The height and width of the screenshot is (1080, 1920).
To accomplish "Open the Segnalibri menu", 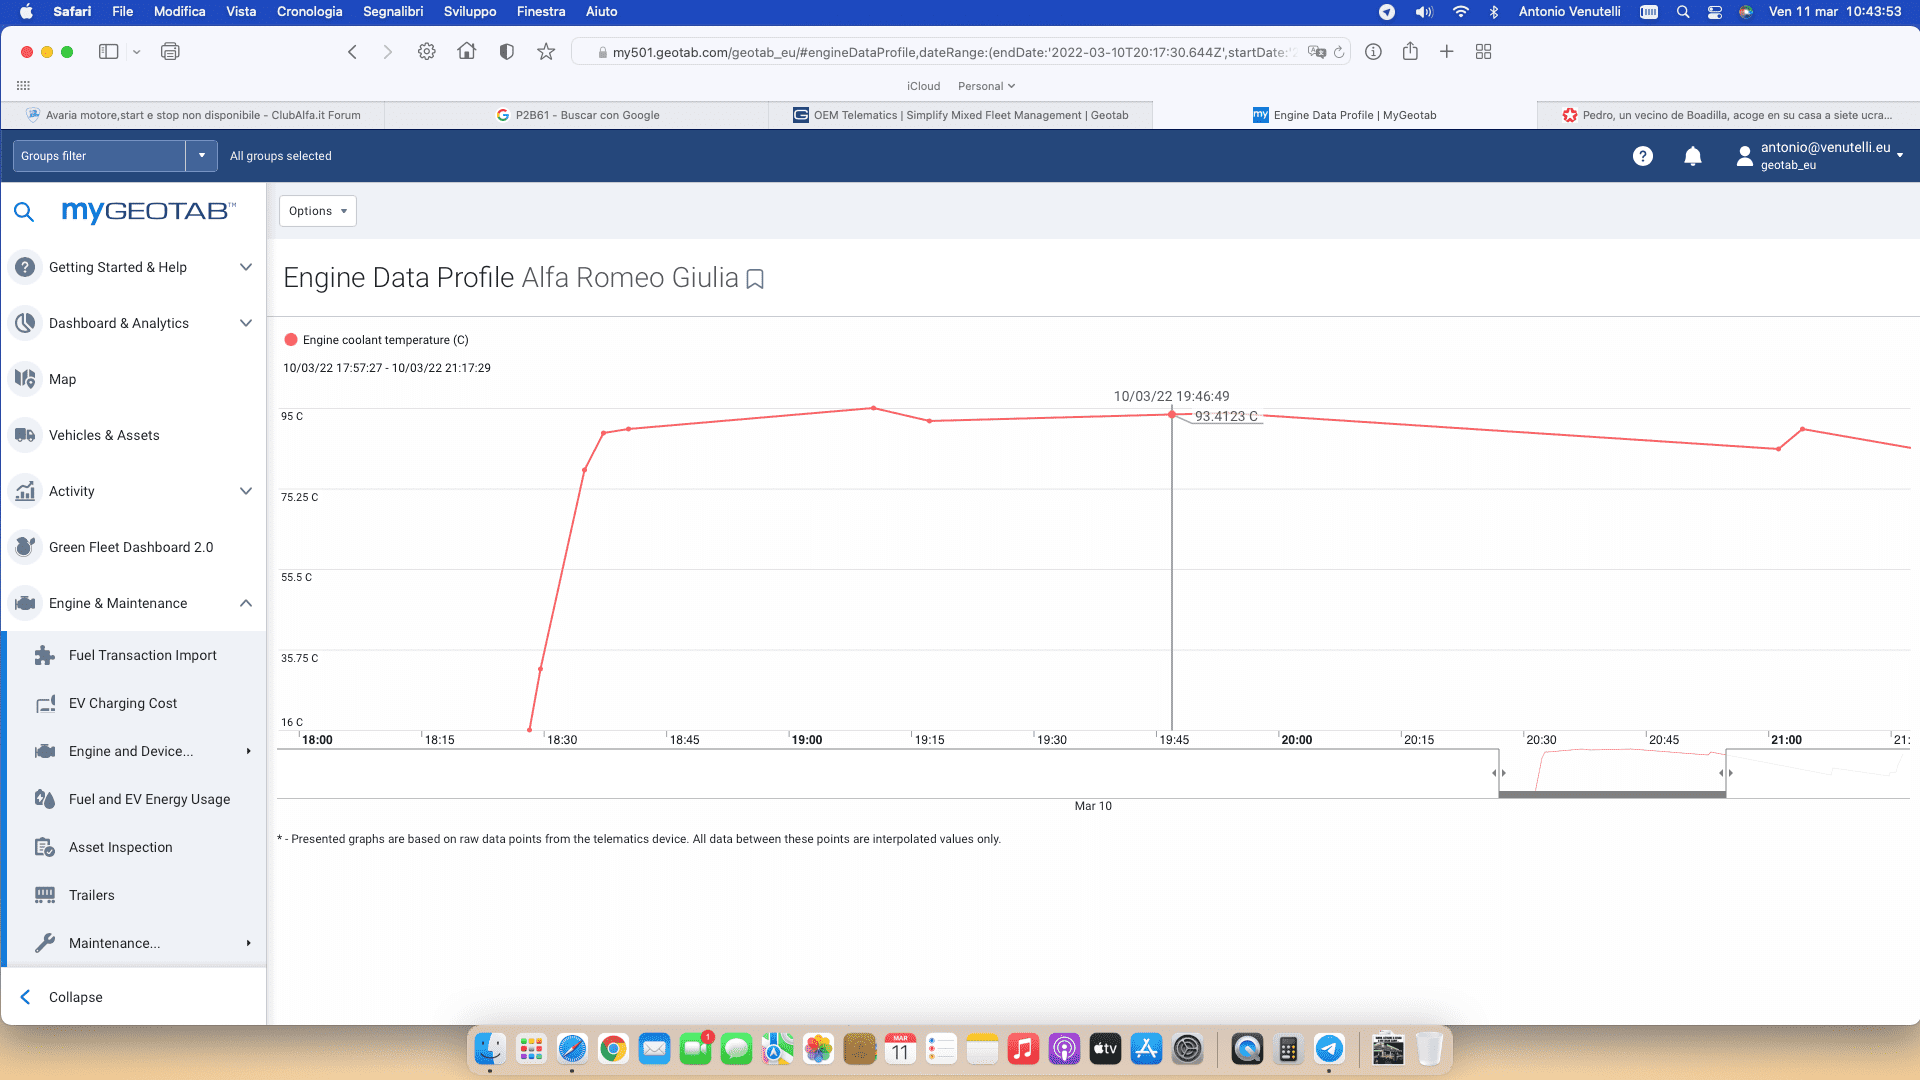I will (x=393, y=12).
